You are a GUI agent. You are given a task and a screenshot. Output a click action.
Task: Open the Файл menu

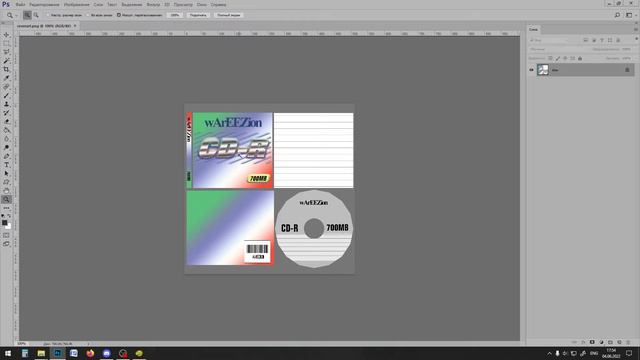20,4
